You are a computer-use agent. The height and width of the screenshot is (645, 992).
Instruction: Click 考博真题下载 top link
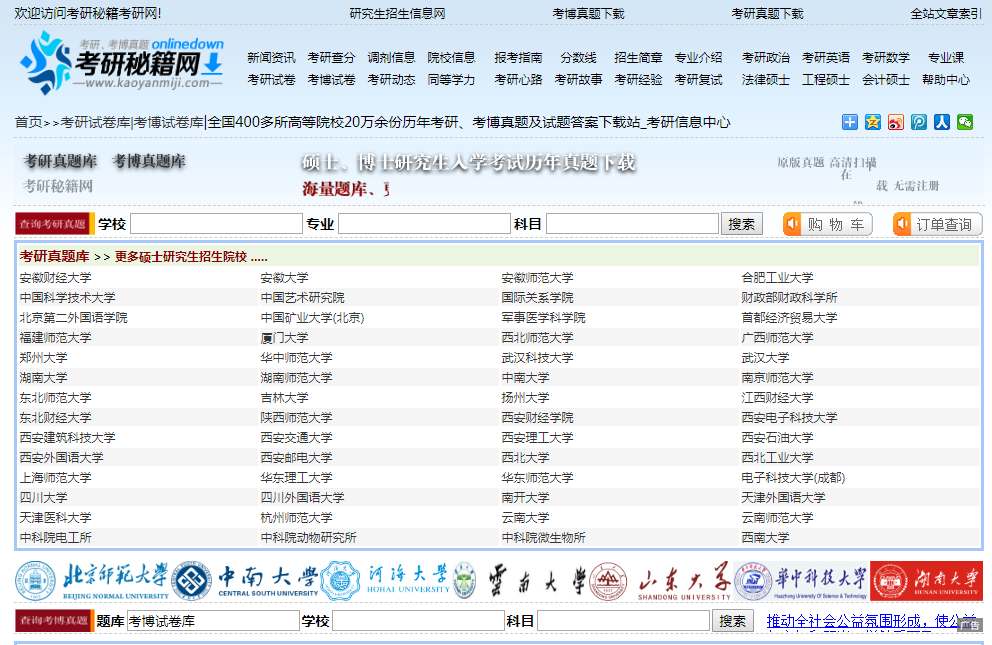tap(588, 13)
